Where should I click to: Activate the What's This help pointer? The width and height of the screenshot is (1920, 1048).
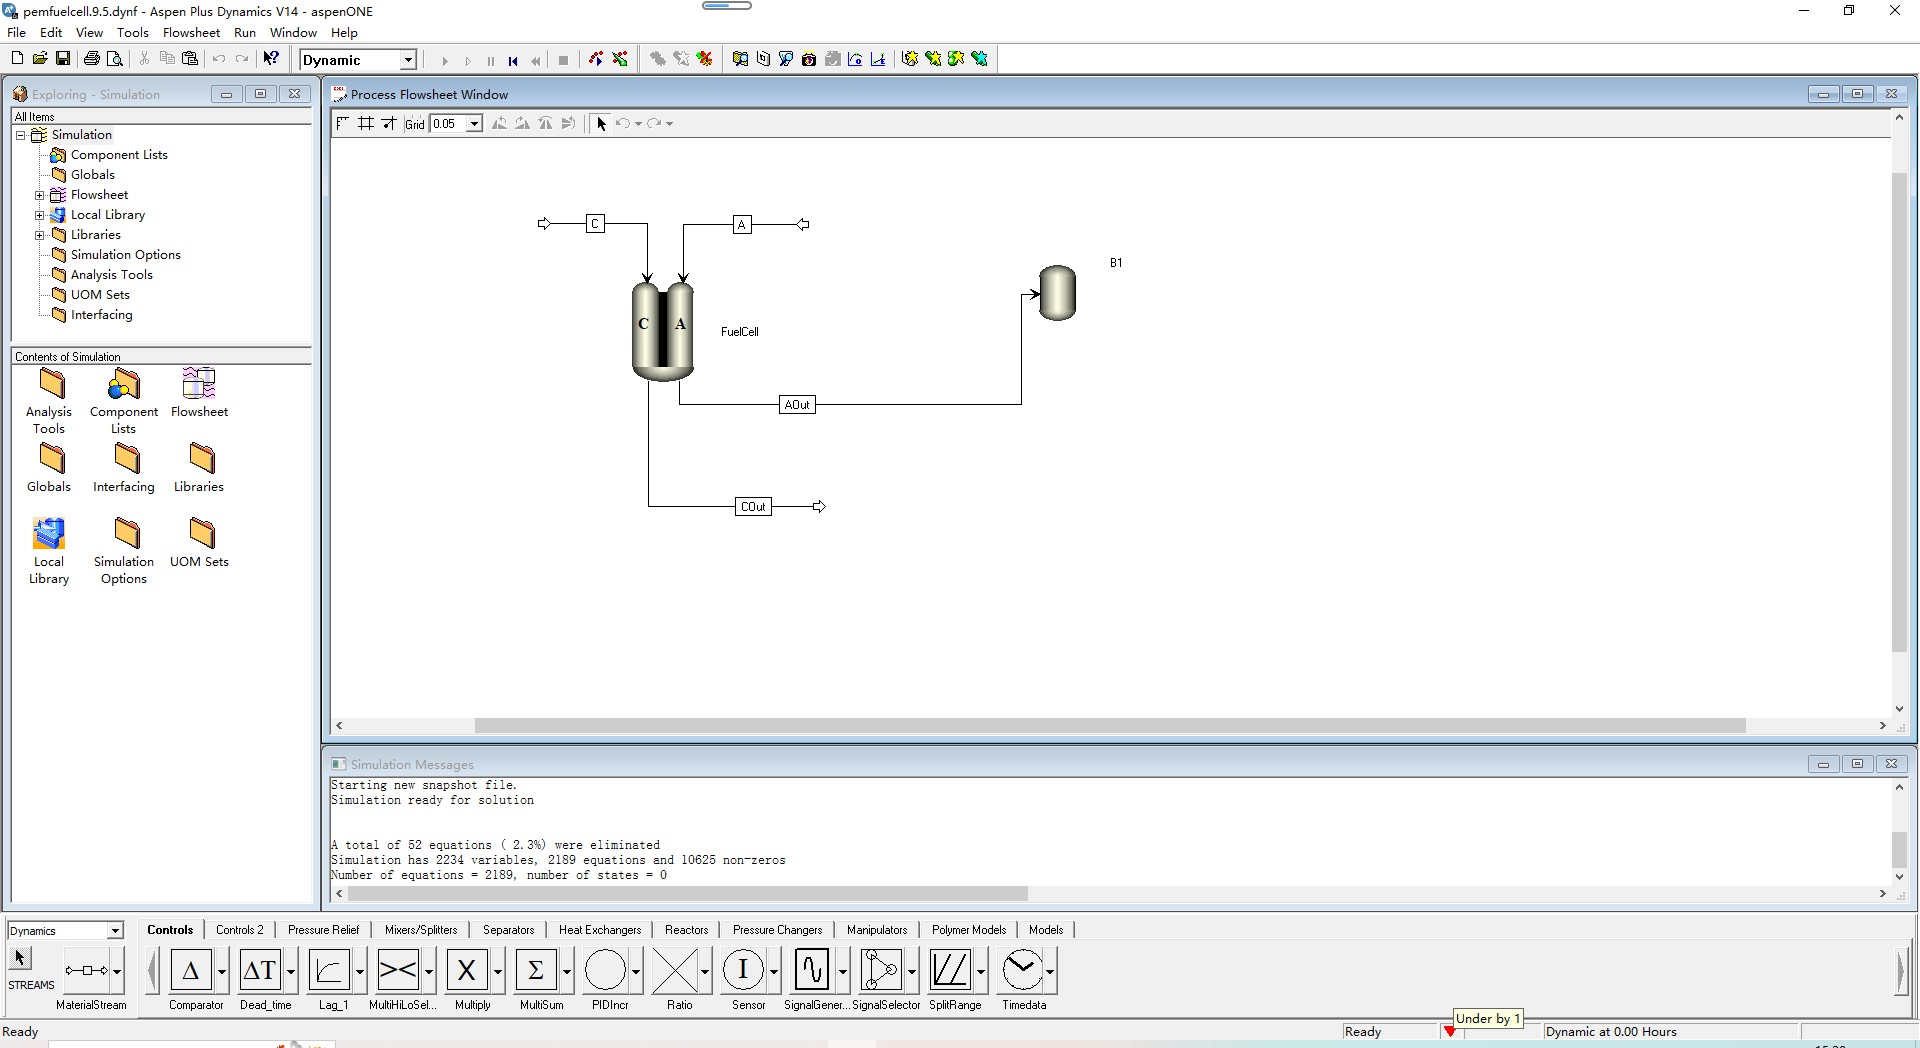271,59
